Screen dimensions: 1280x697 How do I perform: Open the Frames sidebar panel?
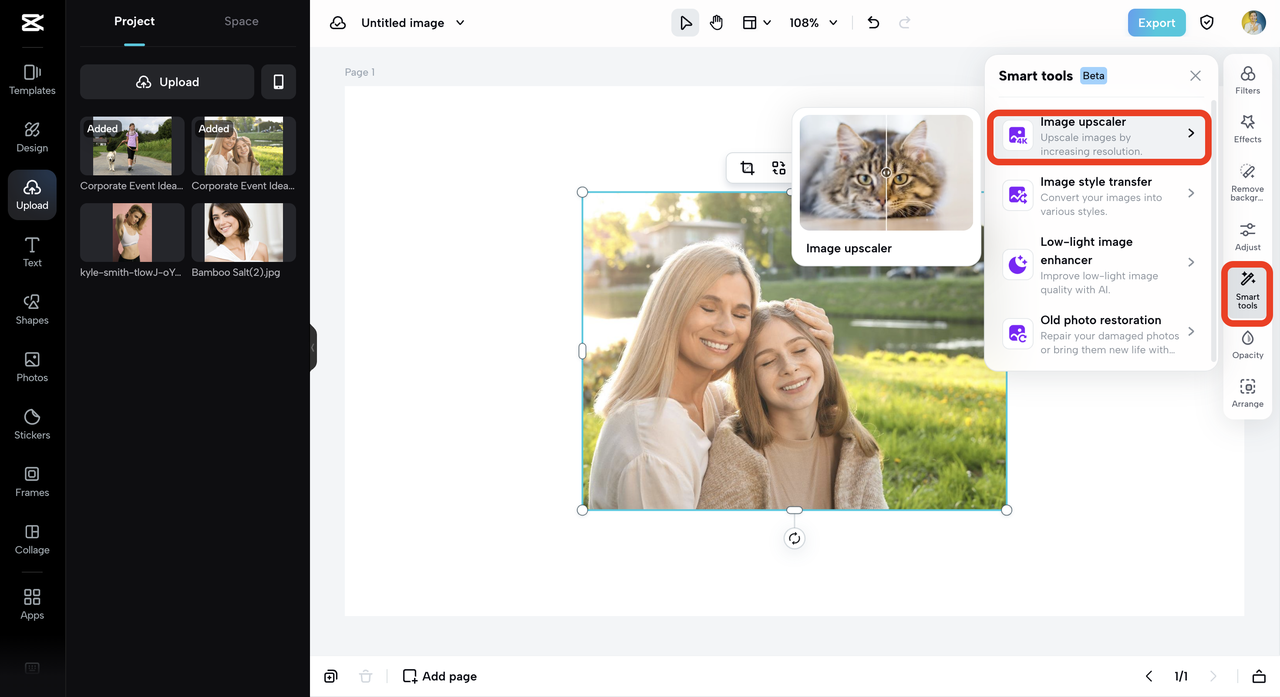[x=32, y=482]
